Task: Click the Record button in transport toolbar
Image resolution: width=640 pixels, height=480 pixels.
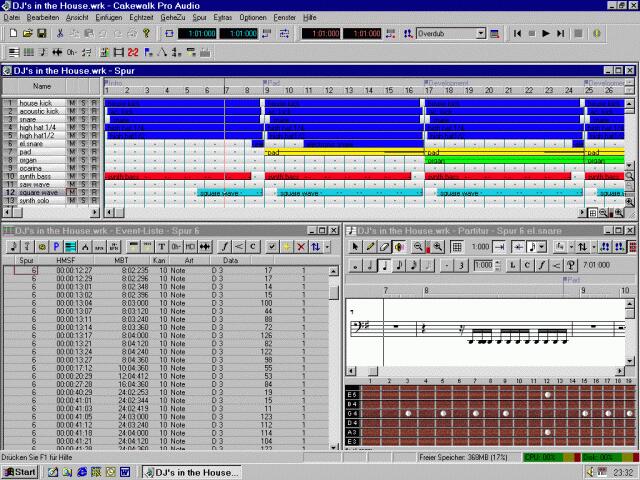Action: [x=578, y=33]
